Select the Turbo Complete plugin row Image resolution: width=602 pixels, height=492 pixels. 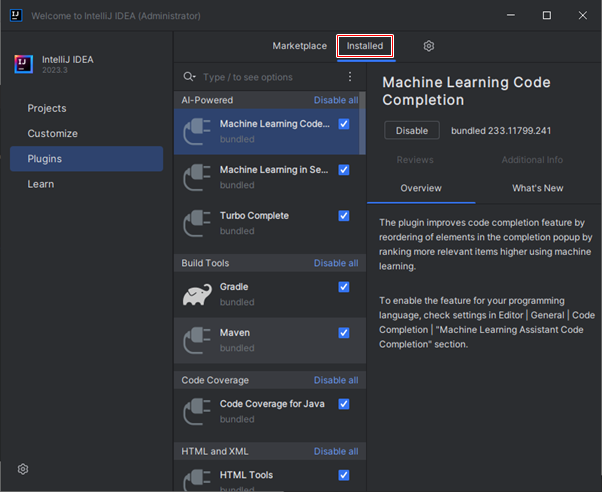pos(270,224)
